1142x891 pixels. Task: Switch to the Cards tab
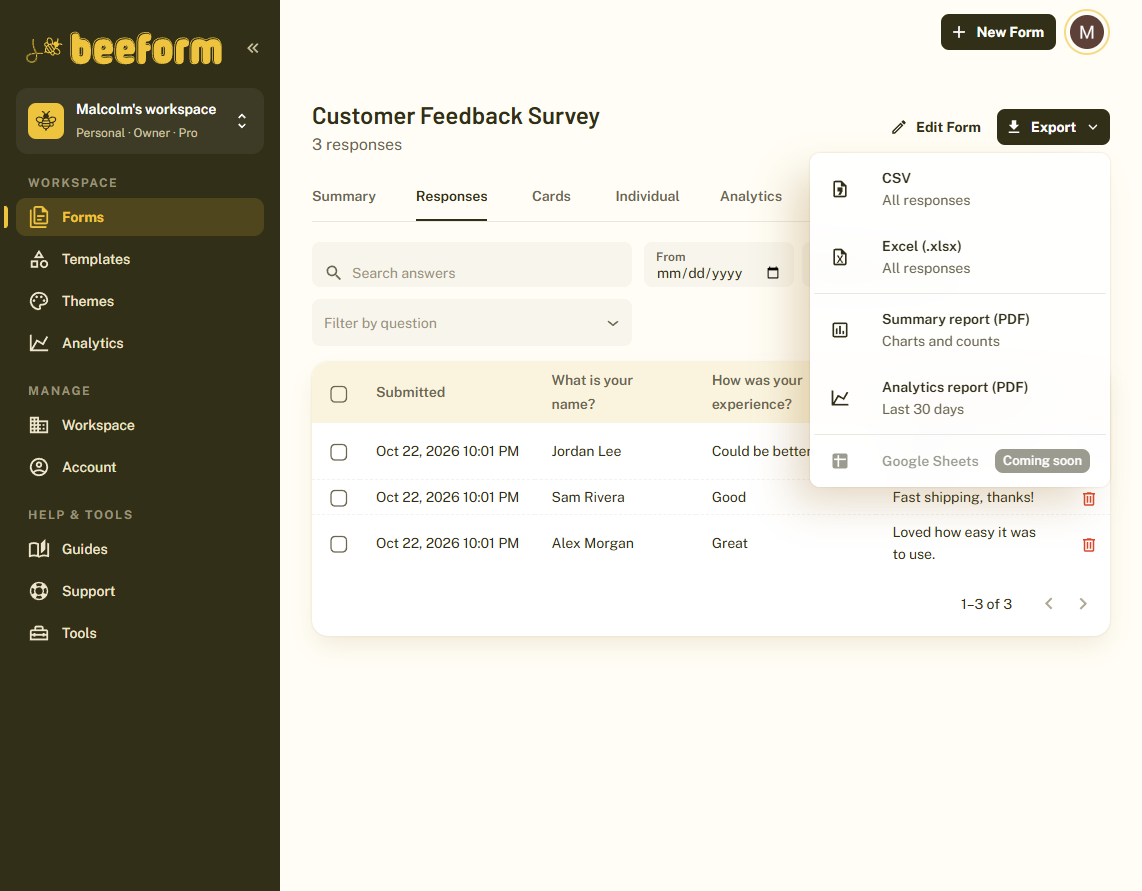pyautogui.click(x=551, y=196)
